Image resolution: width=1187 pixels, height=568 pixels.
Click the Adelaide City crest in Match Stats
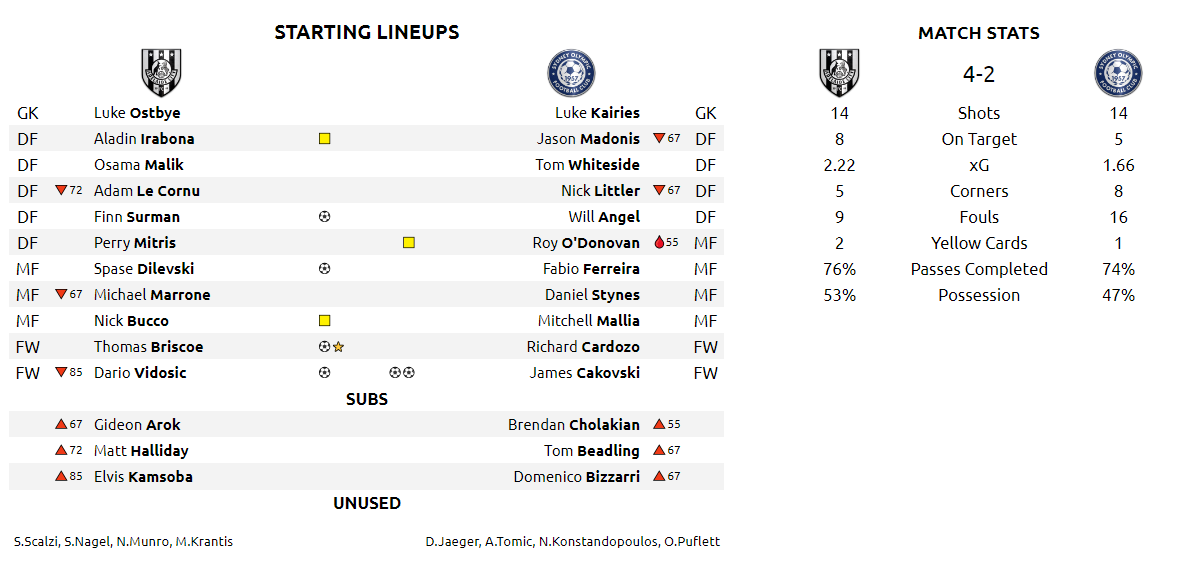pos(839,73)
